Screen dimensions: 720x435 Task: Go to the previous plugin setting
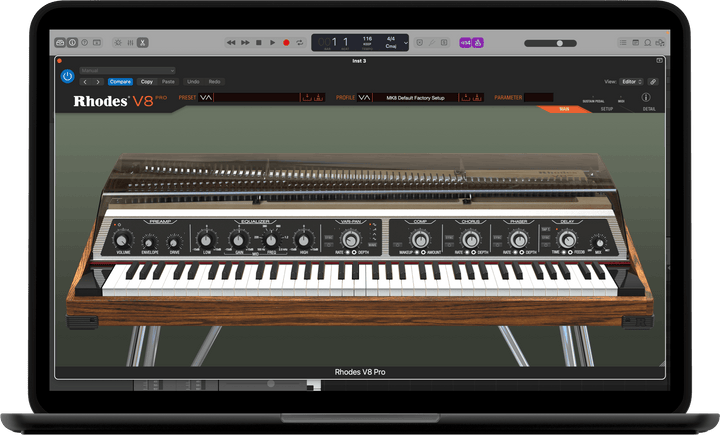[x=85, y=82]
